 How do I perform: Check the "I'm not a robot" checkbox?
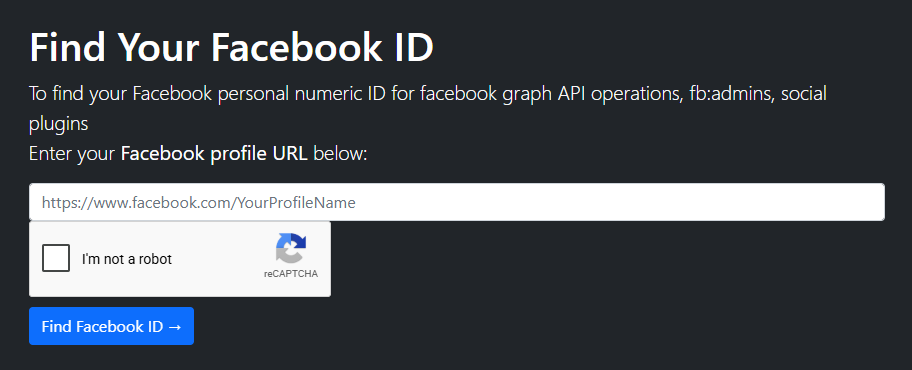(x=56, y=258)
